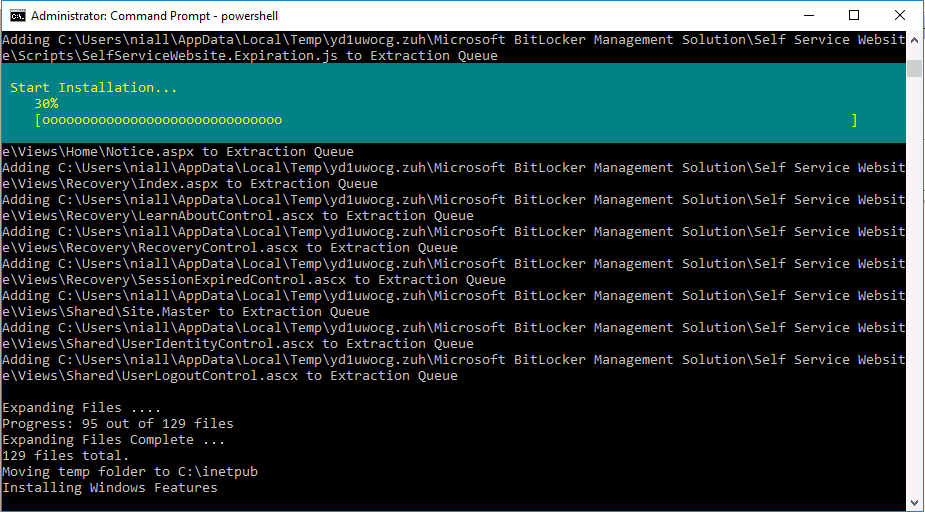Open the Command Prompt system menu icon
This screenshot has width=925, height=512.
(x=18, y=15)
